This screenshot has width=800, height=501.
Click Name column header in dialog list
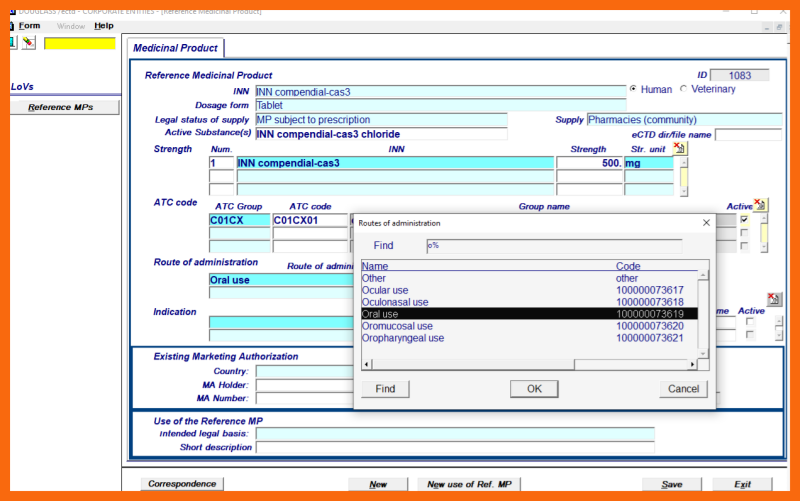(x=375, y=266)
